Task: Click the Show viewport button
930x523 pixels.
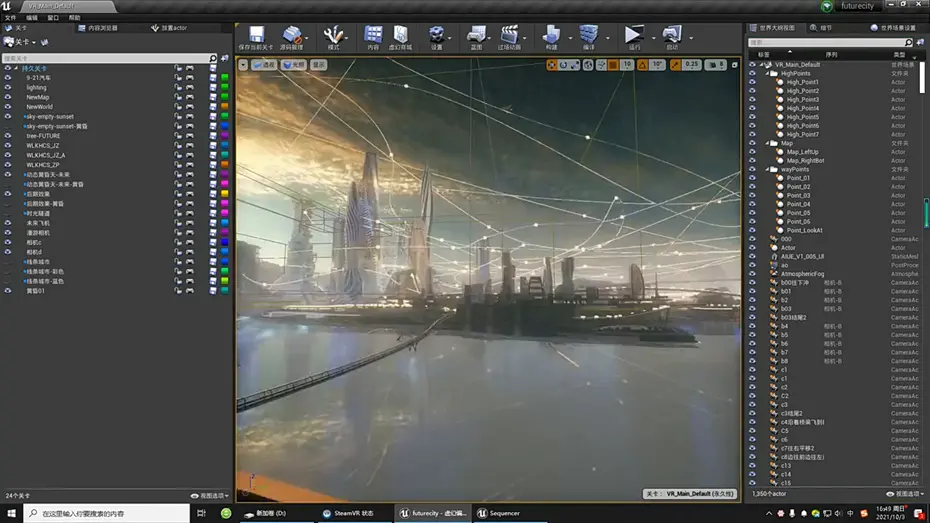Action: pos(319,65)
